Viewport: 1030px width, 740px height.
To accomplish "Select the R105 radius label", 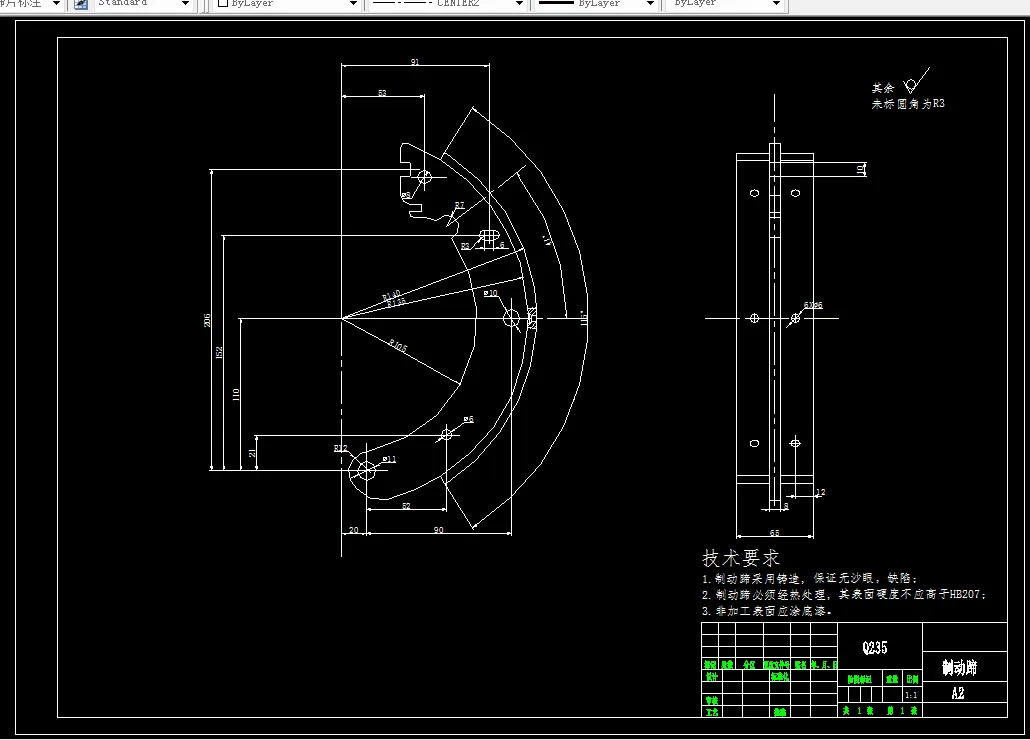I will pos(398,345).
